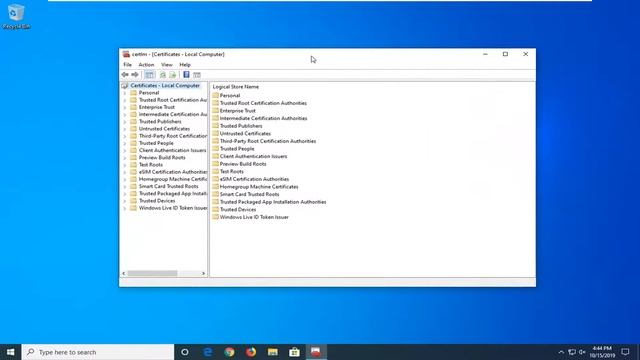Select Homegroup Machine Certificates in store list
640x360 pixels.
click(259, 187)
